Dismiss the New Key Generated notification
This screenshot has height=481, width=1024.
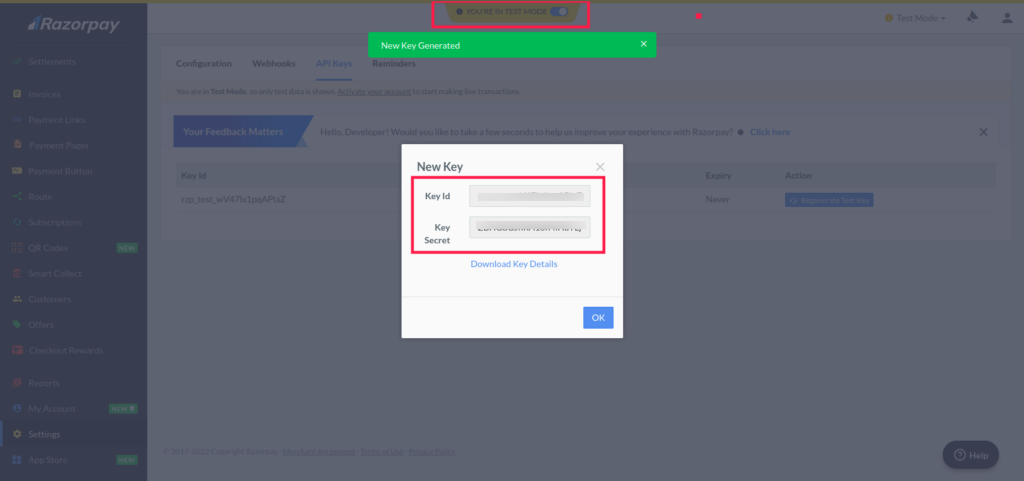(644, 45)
